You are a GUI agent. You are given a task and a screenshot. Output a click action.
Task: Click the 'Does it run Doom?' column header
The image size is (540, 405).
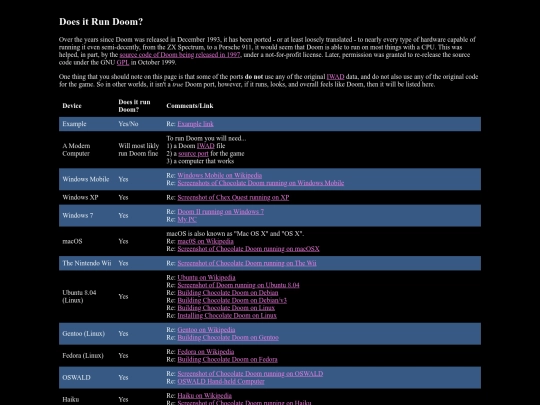134,106
